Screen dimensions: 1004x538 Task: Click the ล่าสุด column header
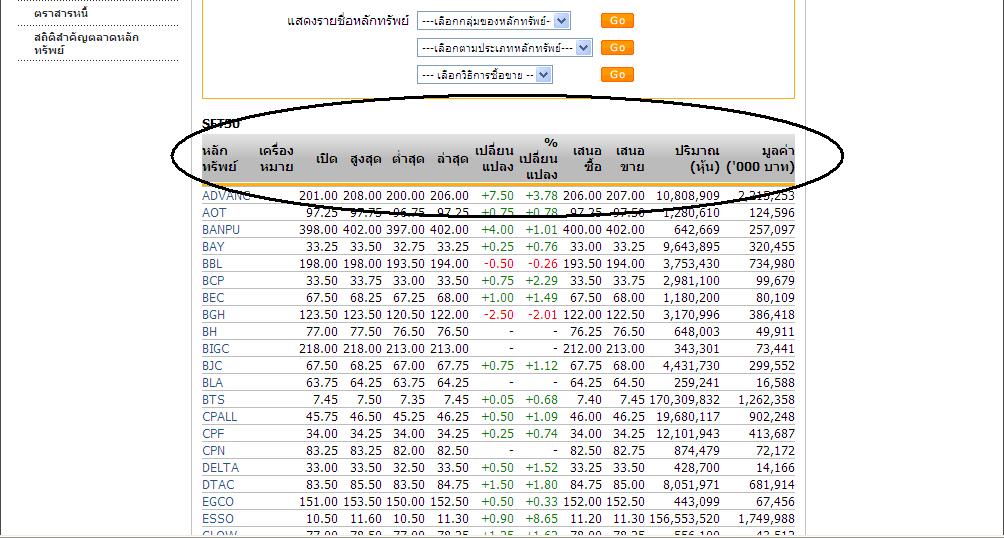click(452, 159)
